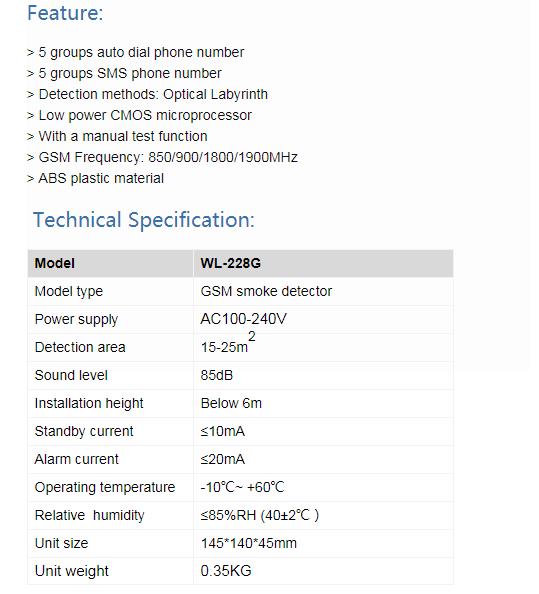Screen dimensions: 539x594
Task: Click the WL-228G model value cell
Action: click(x=323, y=263)
